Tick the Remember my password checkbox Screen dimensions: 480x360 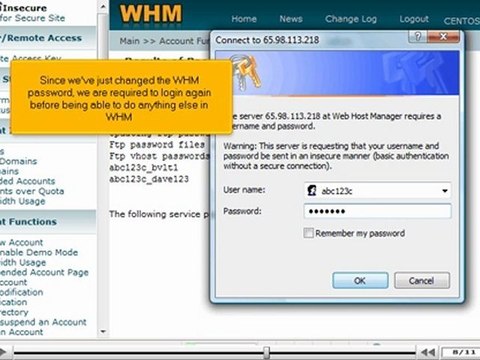[308, 233]
